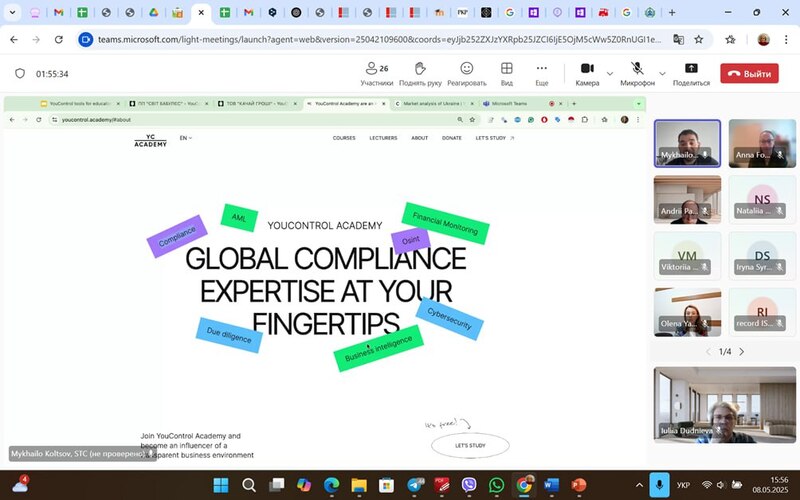This screenshot has width=800, height=500.
Task: Toggle the Микрофон mute
Action: [637, 74]
